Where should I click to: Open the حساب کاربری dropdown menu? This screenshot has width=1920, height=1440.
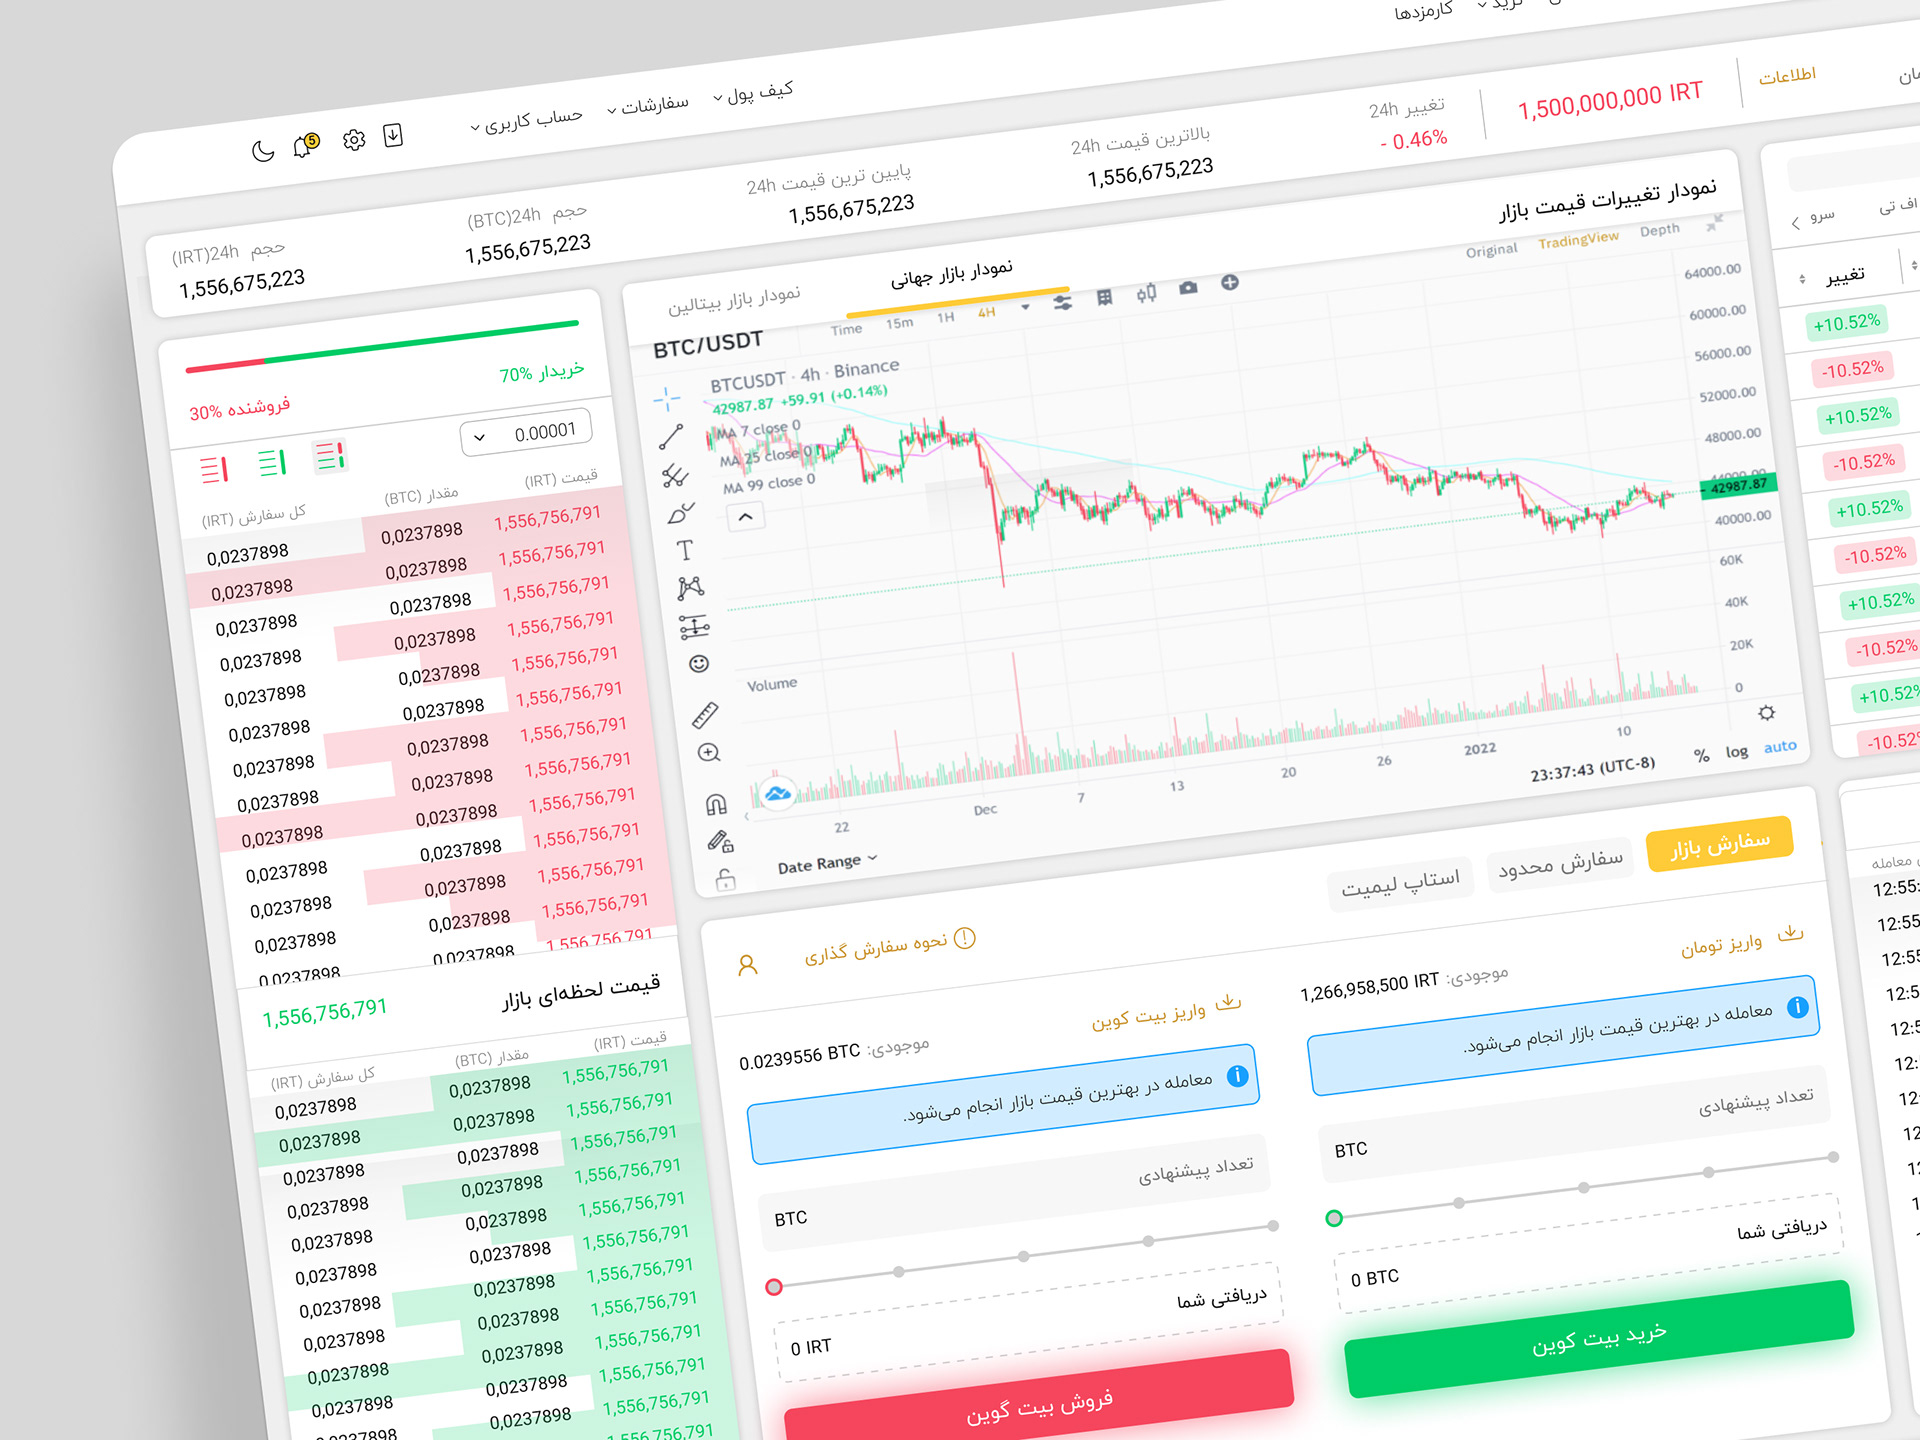526,122
